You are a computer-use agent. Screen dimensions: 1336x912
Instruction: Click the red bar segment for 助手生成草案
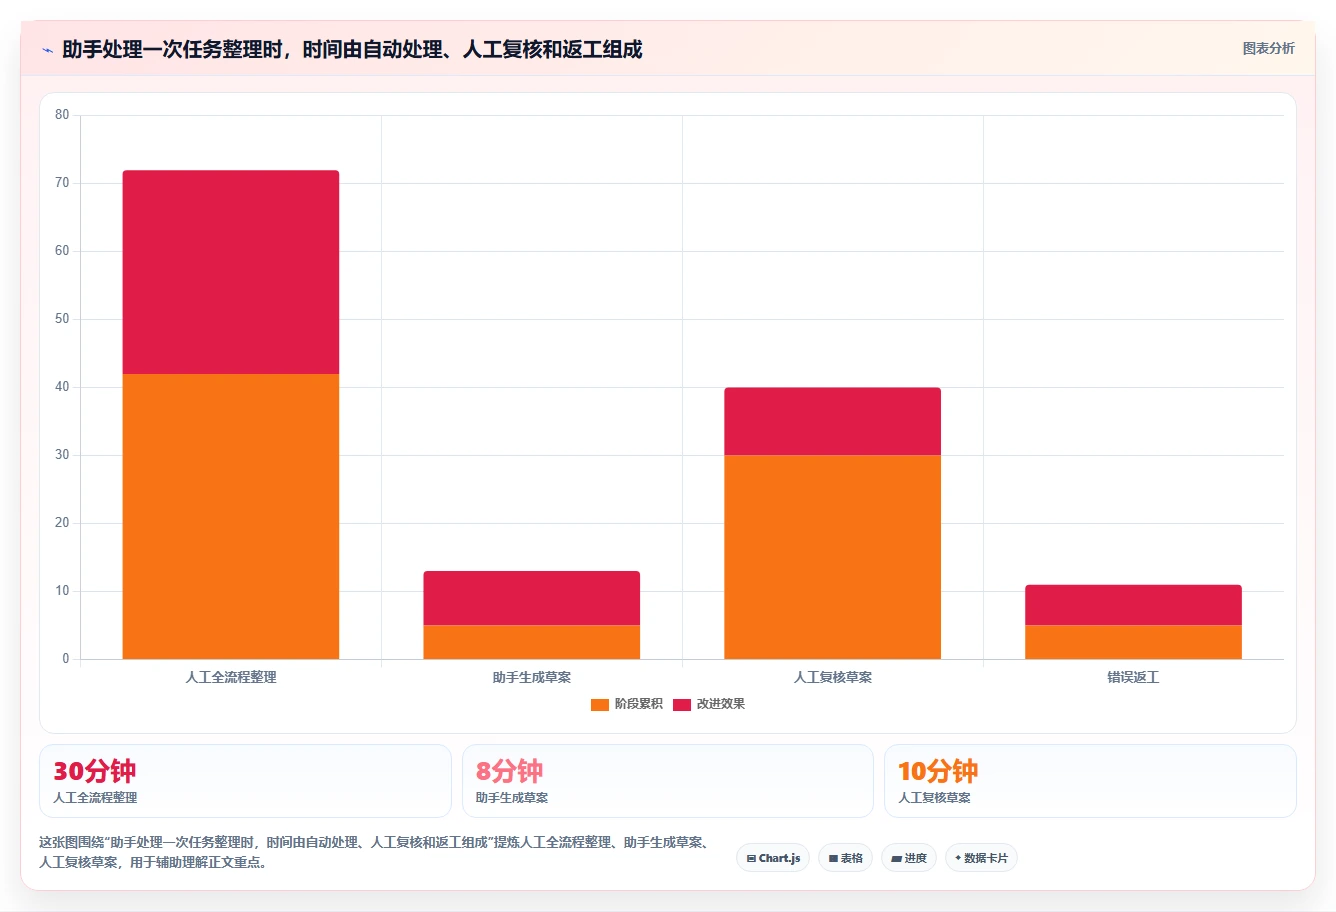[532, 598]
